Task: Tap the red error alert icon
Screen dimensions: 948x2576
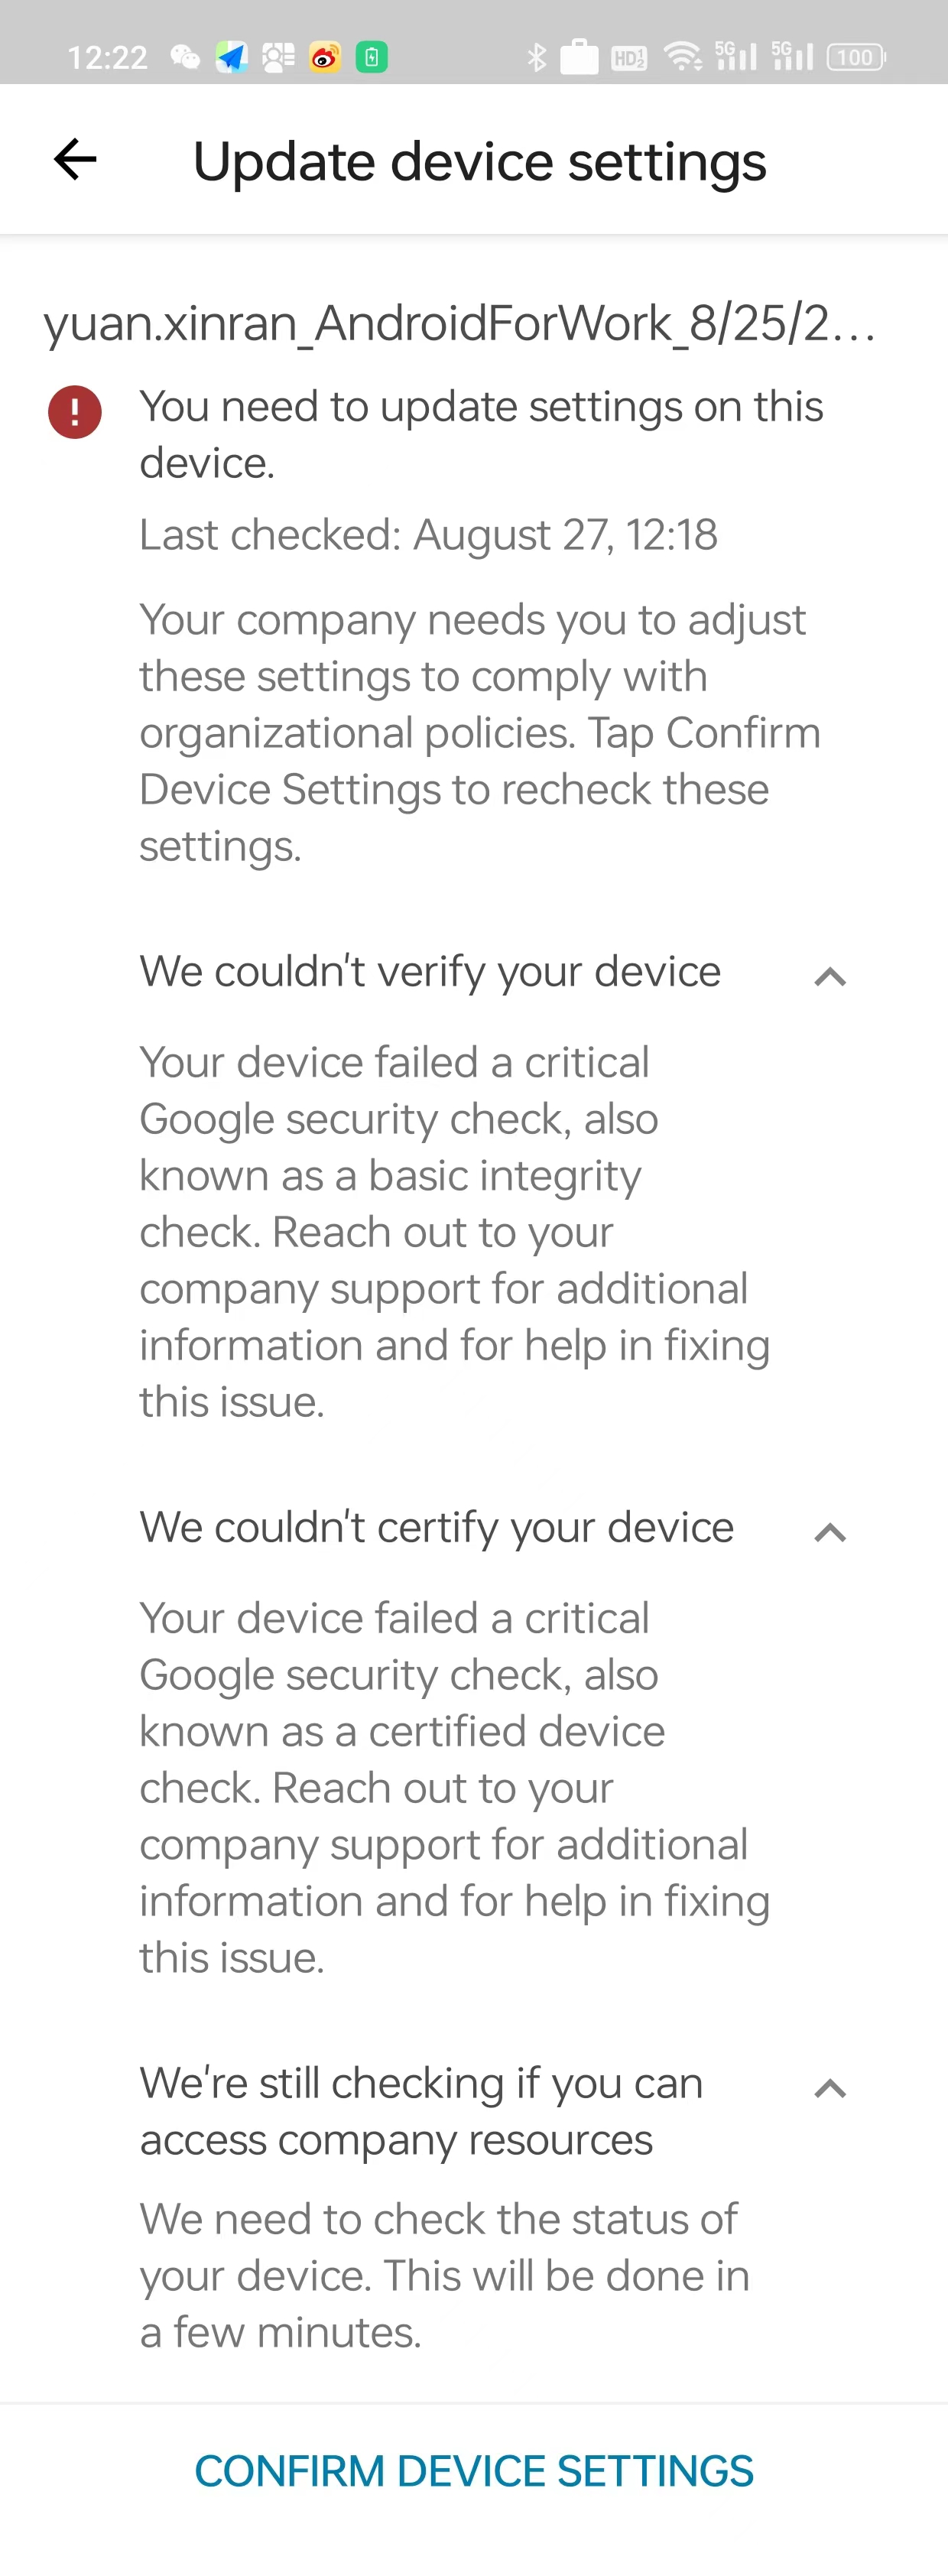Action: tap(75, 411)
